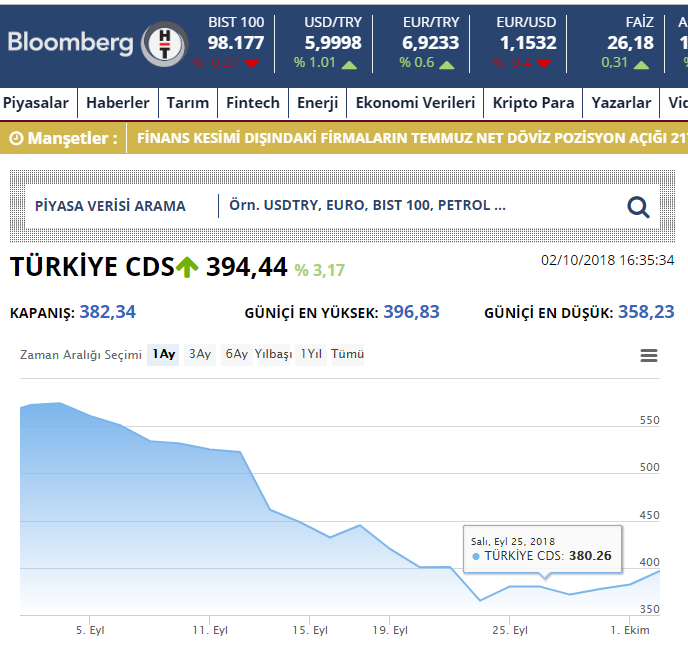Open the Ekonomi Verileri section

click(x=415, y=103)
